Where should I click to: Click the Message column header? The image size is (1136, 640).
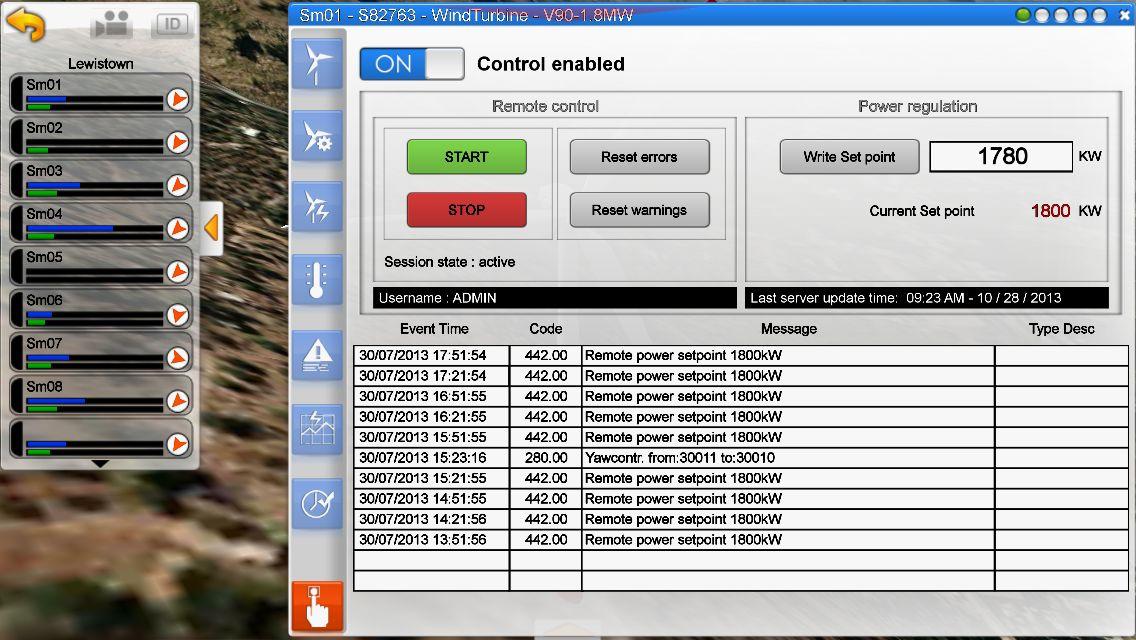click(788, 329)
